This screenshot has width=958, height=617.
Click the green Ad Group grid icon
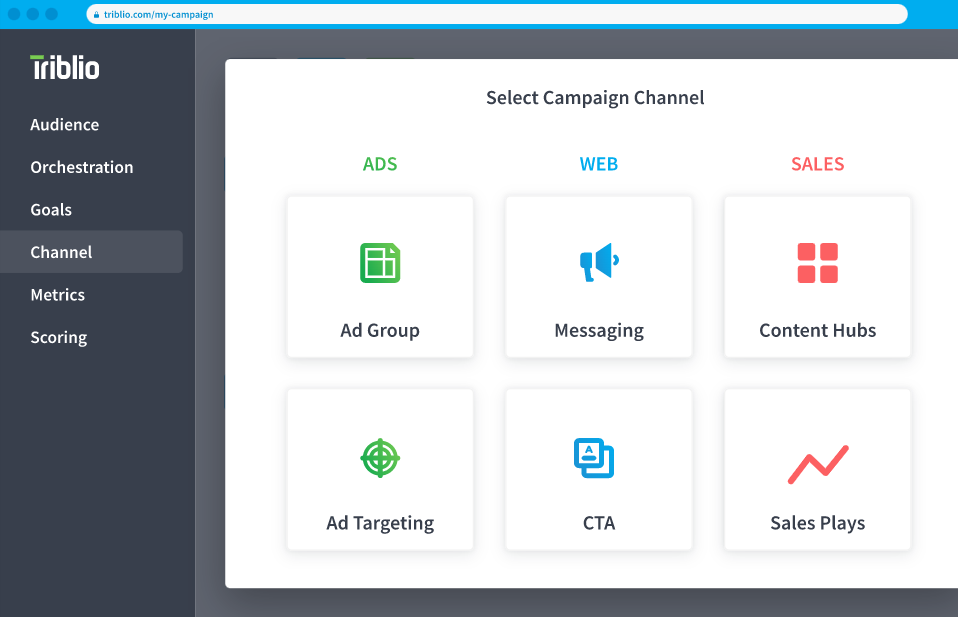tap(380, 263)
